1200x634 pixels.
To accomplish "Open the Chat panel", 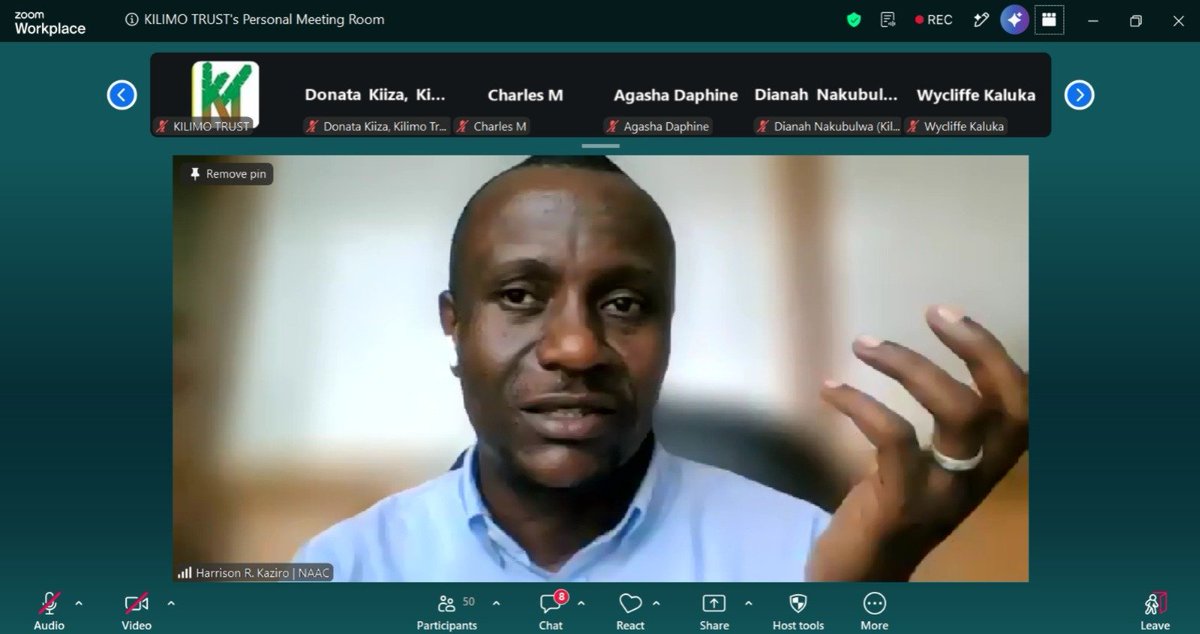I will coord(551,610).
